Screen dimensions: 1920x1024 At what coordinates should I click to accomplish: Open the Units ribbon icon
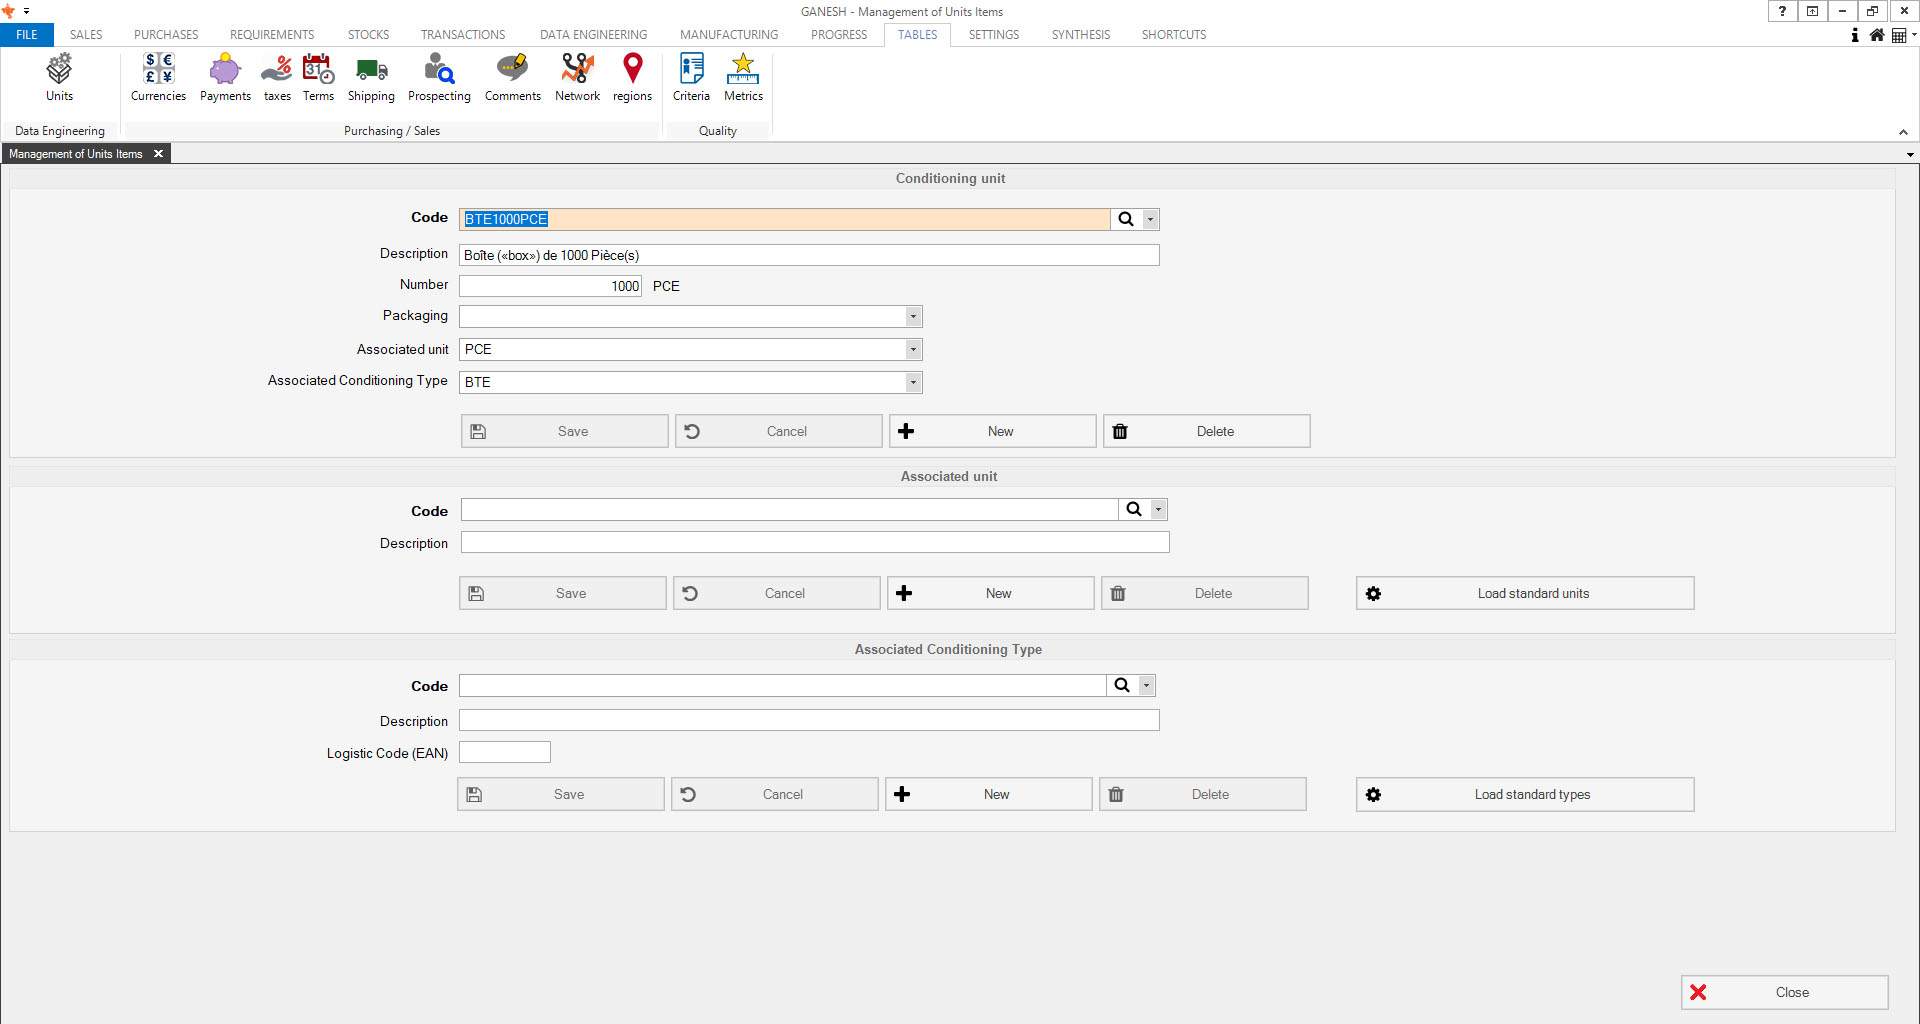tap(59, 78)
